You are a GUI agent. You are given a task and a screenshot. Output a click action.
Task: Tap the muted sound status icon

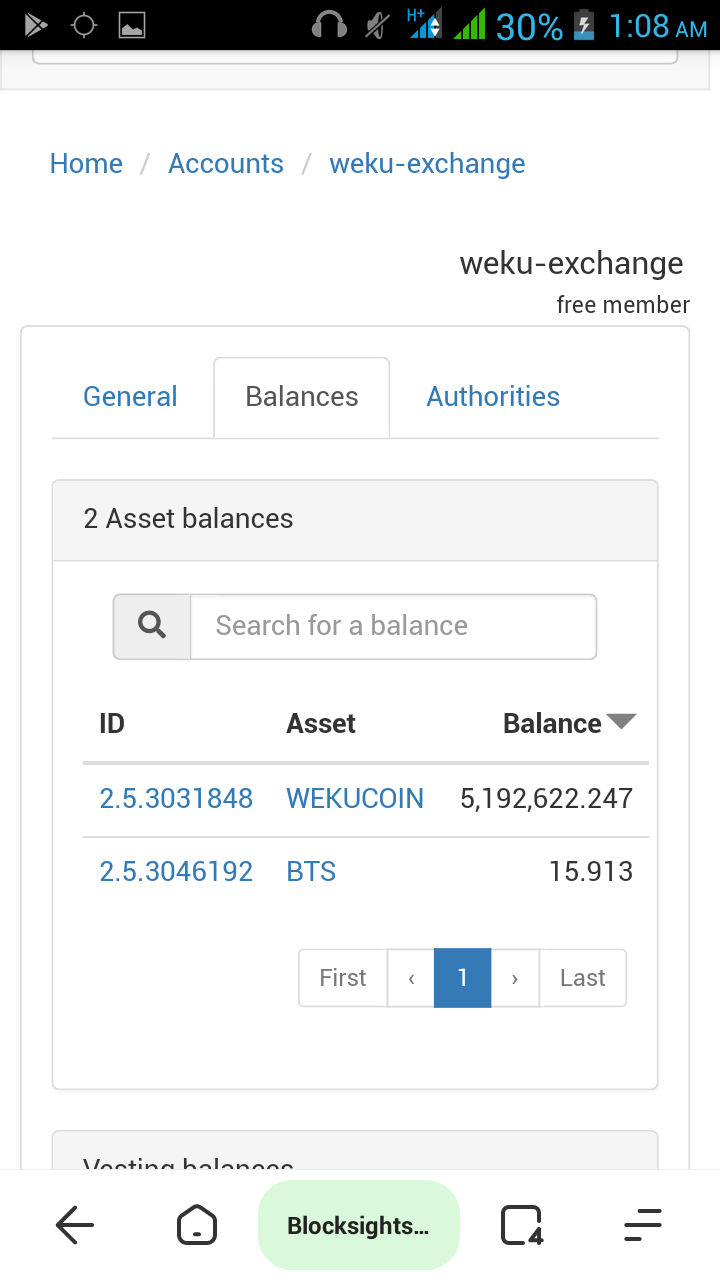(x=377, y=25)
